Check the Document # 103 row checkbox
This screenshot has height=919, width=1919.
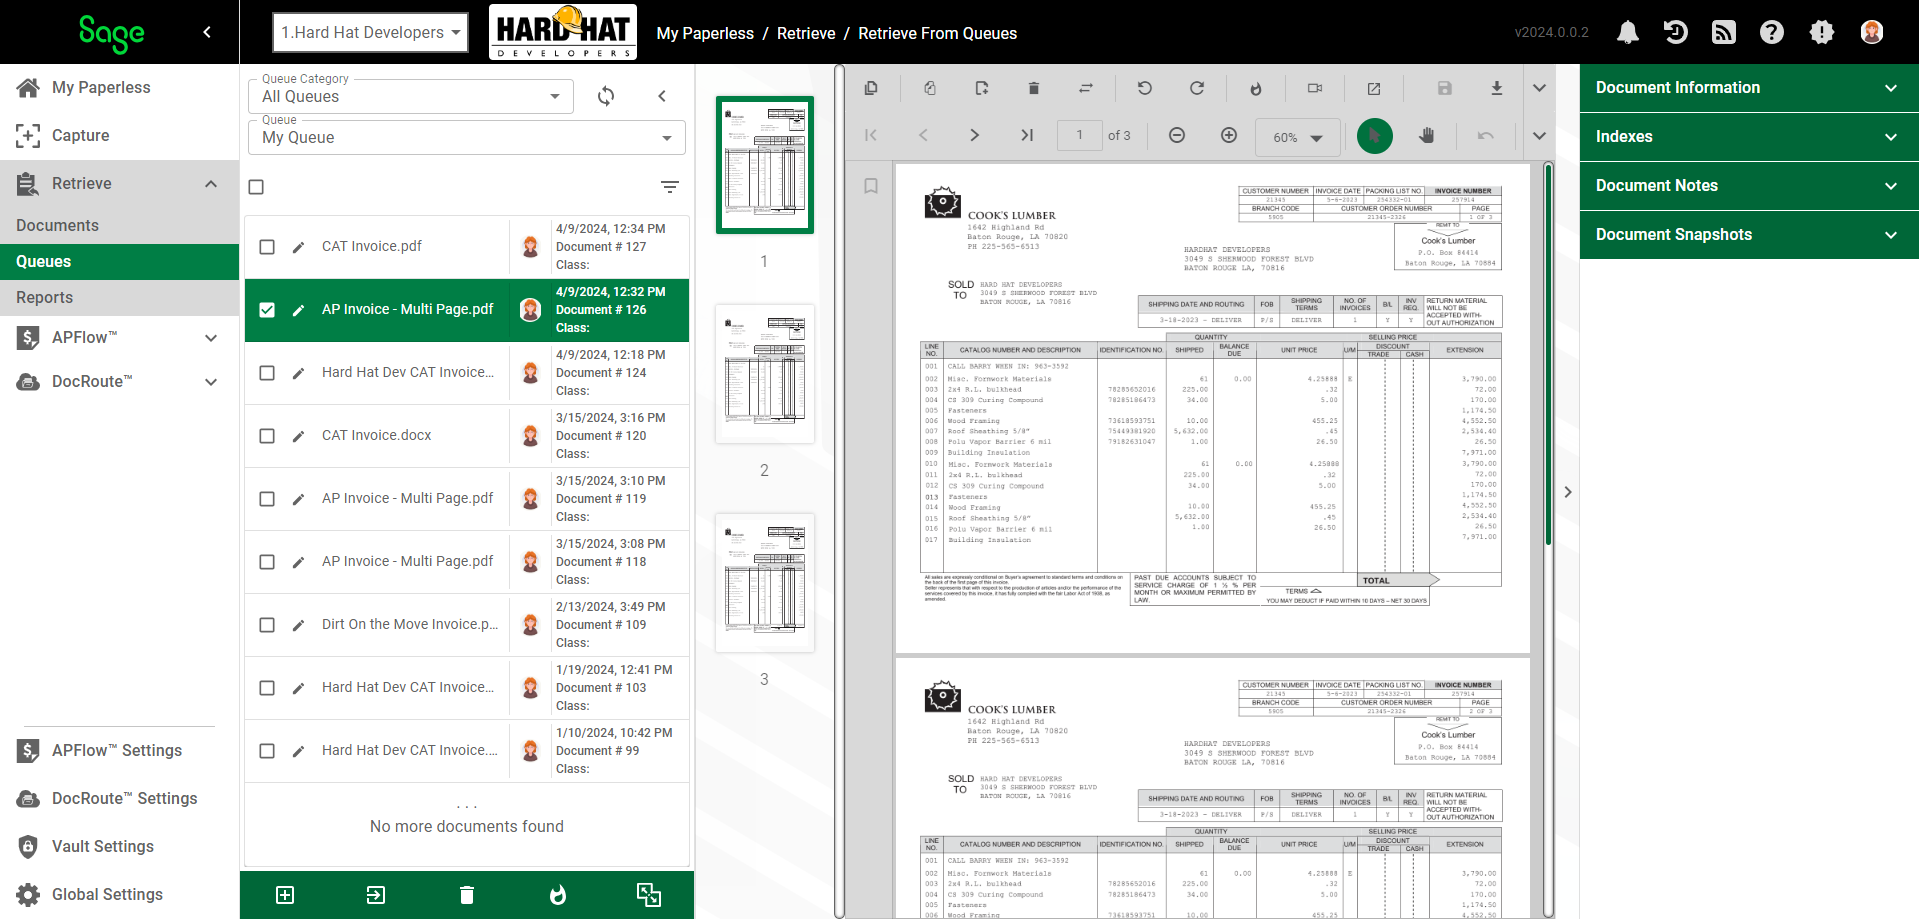[x=267, y=688]
